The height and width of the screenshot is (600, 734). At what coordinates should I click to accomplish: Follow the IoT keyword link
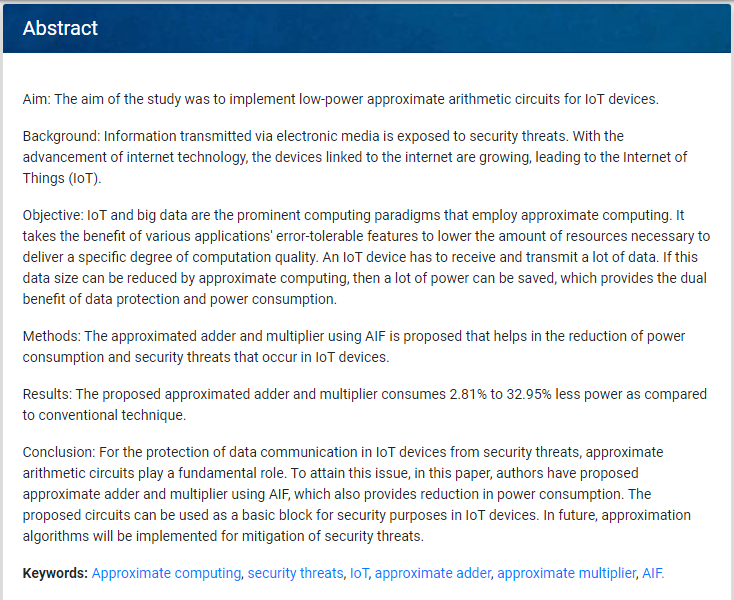click(x=359, y=573)
